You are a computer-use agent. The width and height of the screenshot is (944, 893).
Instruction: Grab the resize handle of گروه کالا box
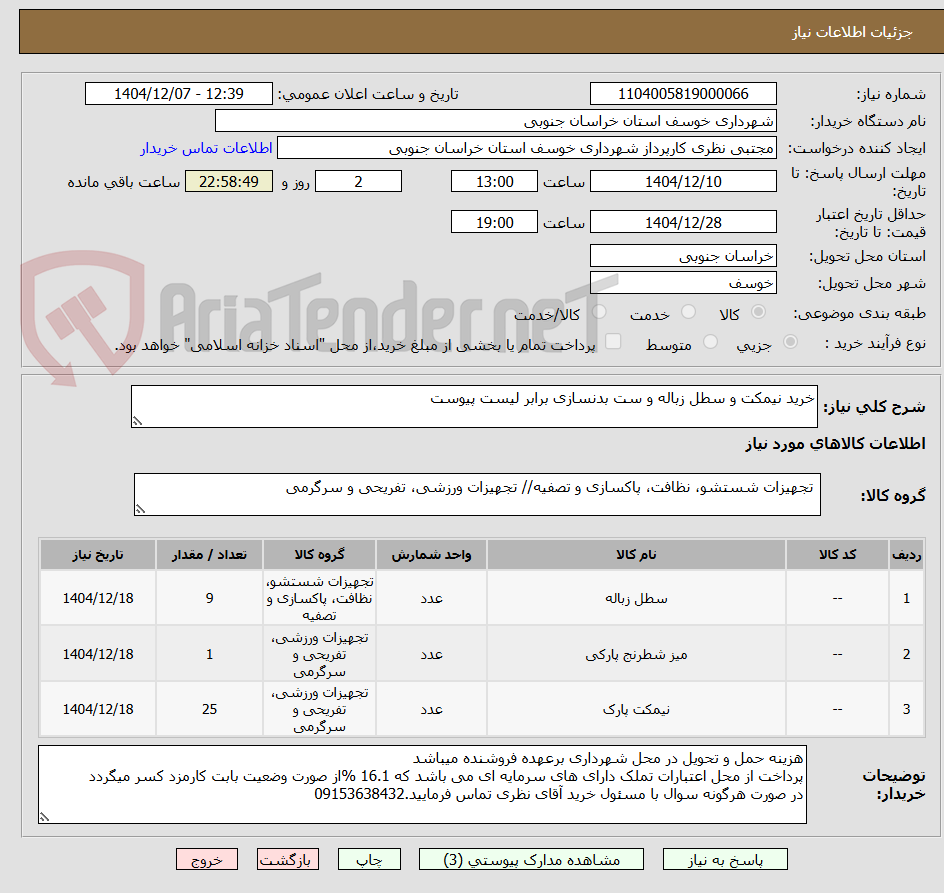pyautogui.click(x=140, y=509)
